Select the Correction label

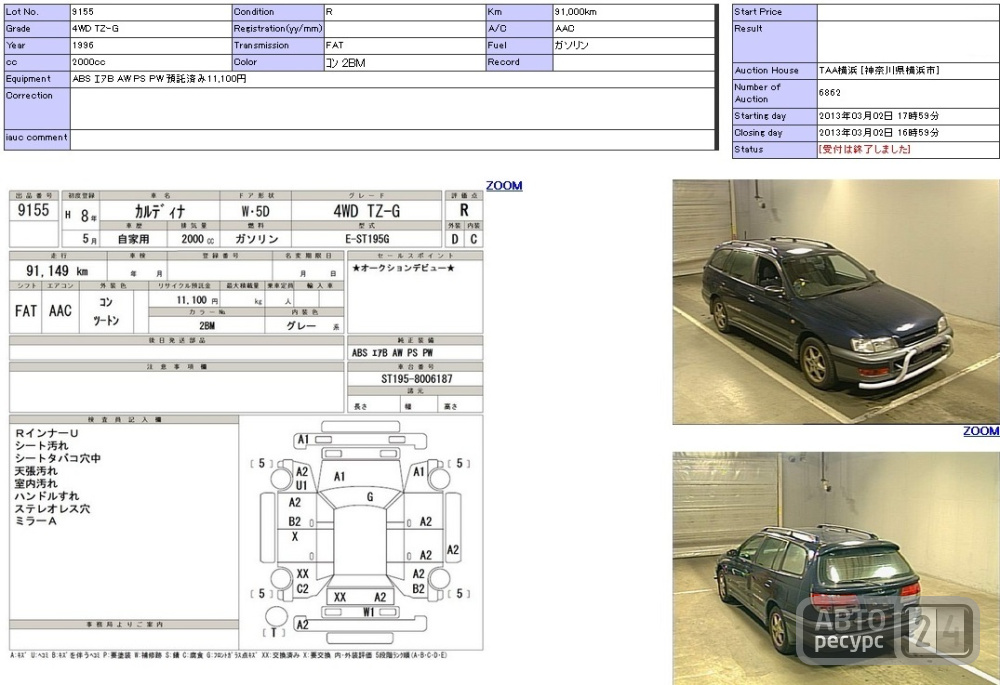pyautogui.click(x=29, y=96)
